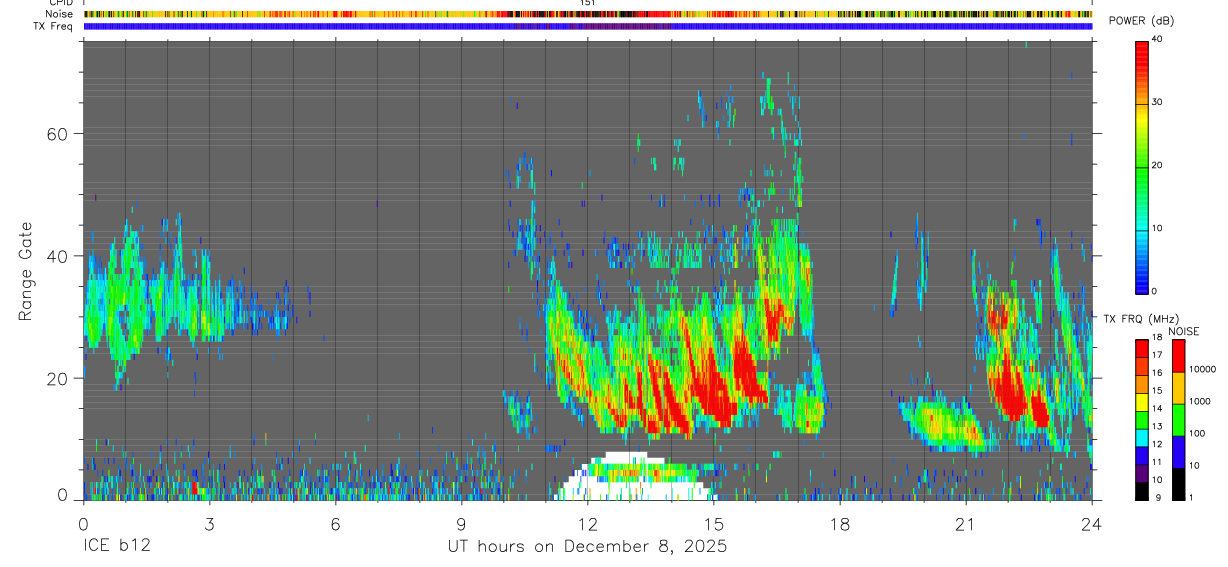Click the purple segment of the TX FRQ colorbar
The height and width of the screenshot is (567, 1228).
coord(1142,473)
